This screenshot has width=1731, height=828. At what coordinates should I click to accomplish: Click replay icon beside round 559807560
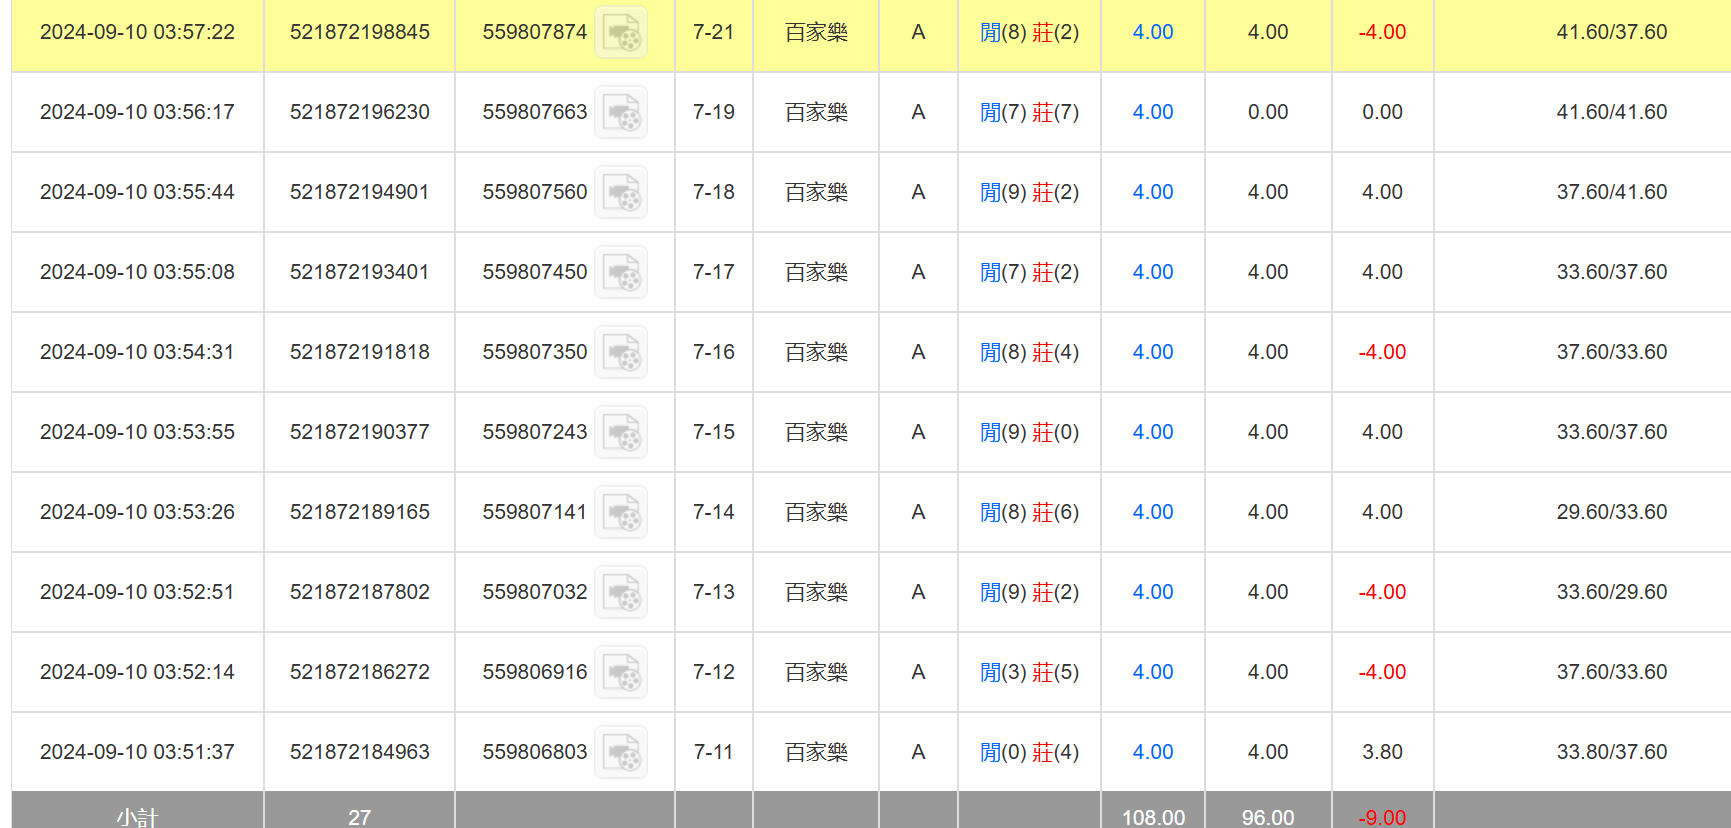tap(621, 192)
